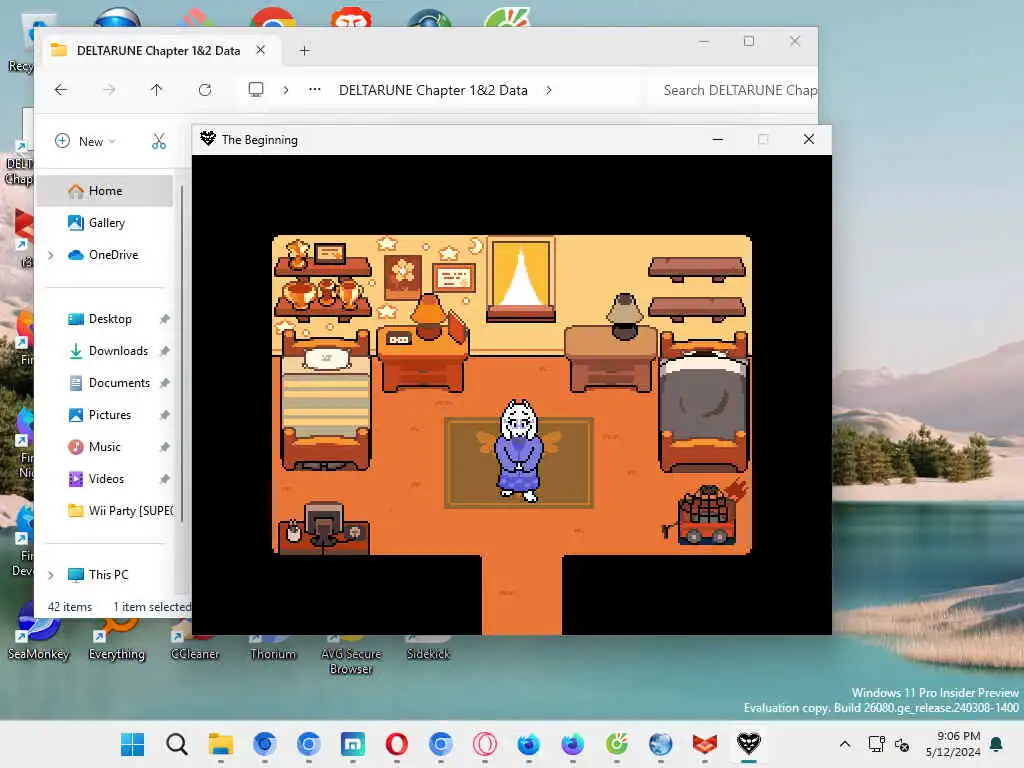This screenshot has width=1024, height=768.
Task: Expand the OneDrive tree node
Action: coord(51,255)
